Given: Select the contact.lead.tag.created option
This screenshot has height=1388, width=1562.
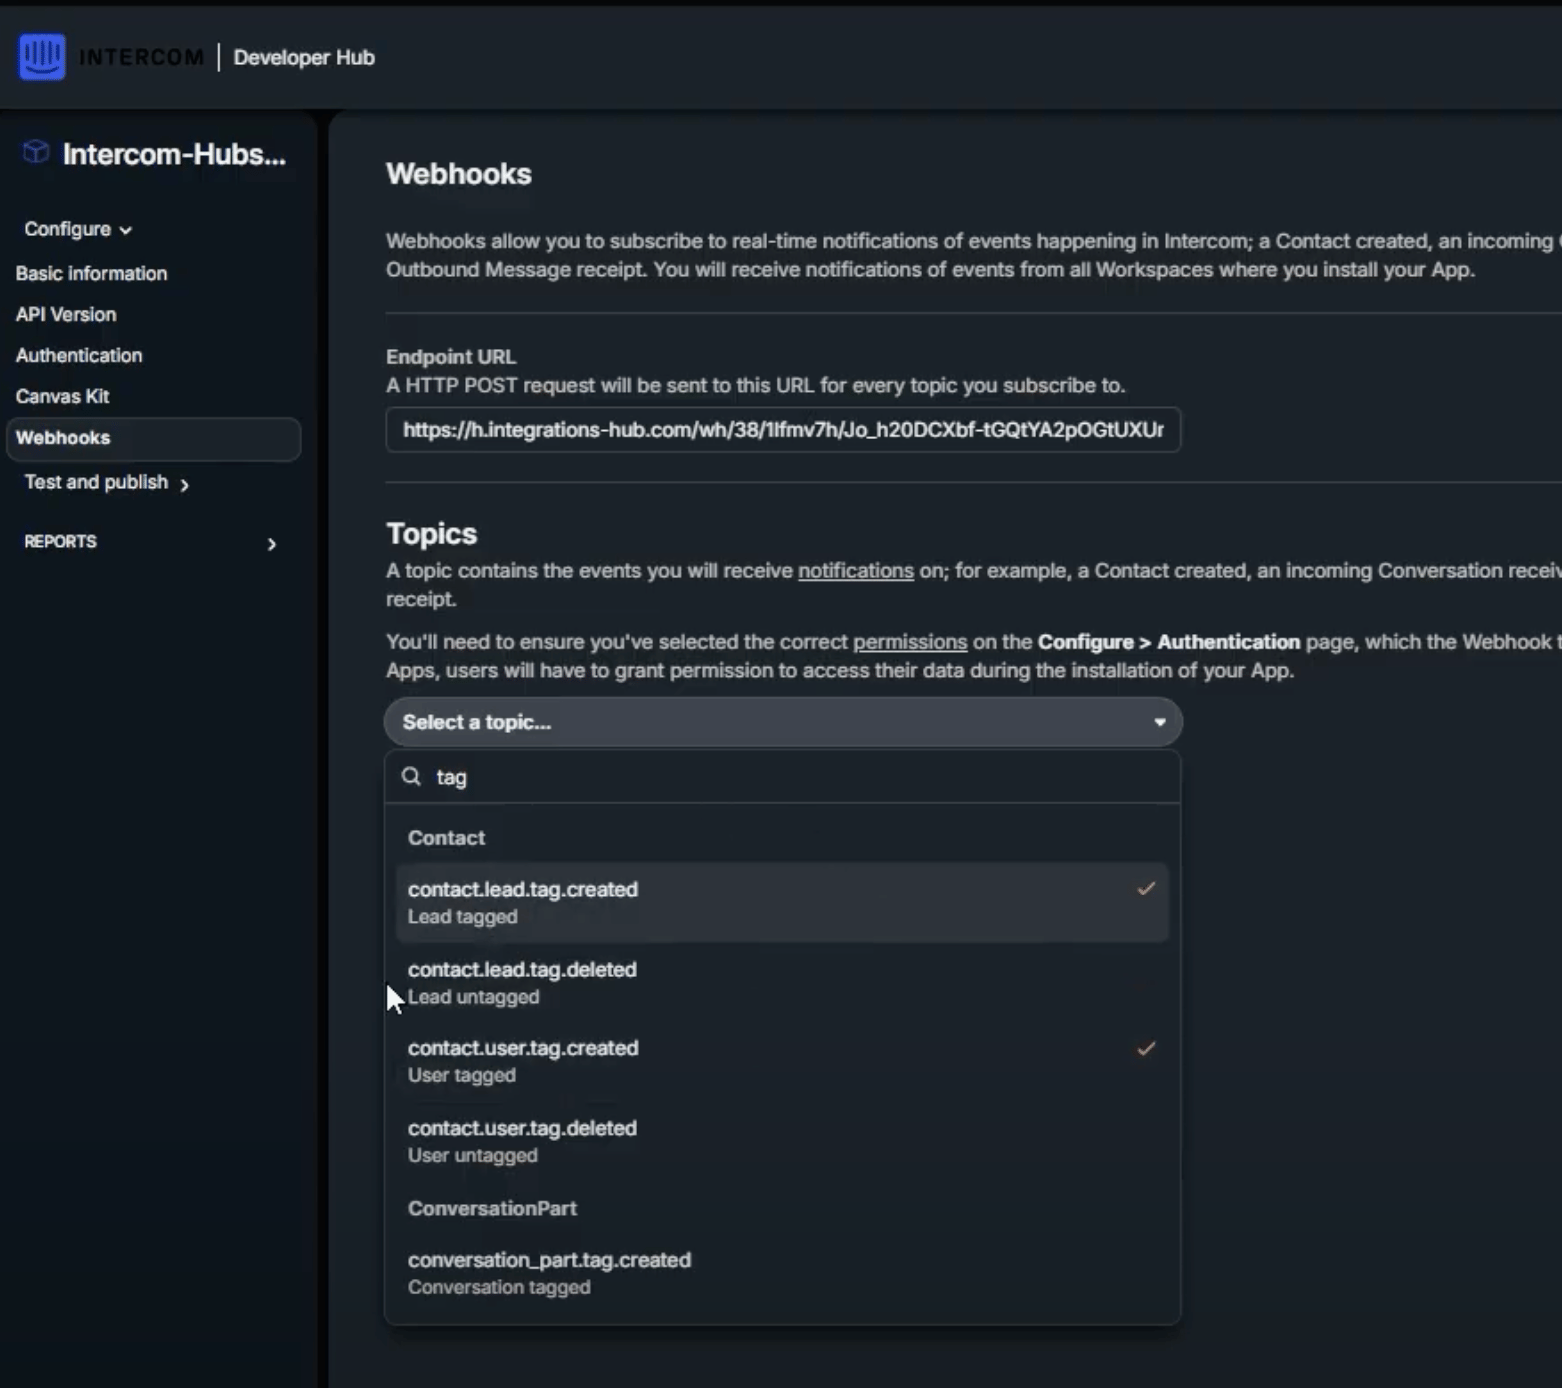Looking at the screenshot, I should tap(782, 902).
